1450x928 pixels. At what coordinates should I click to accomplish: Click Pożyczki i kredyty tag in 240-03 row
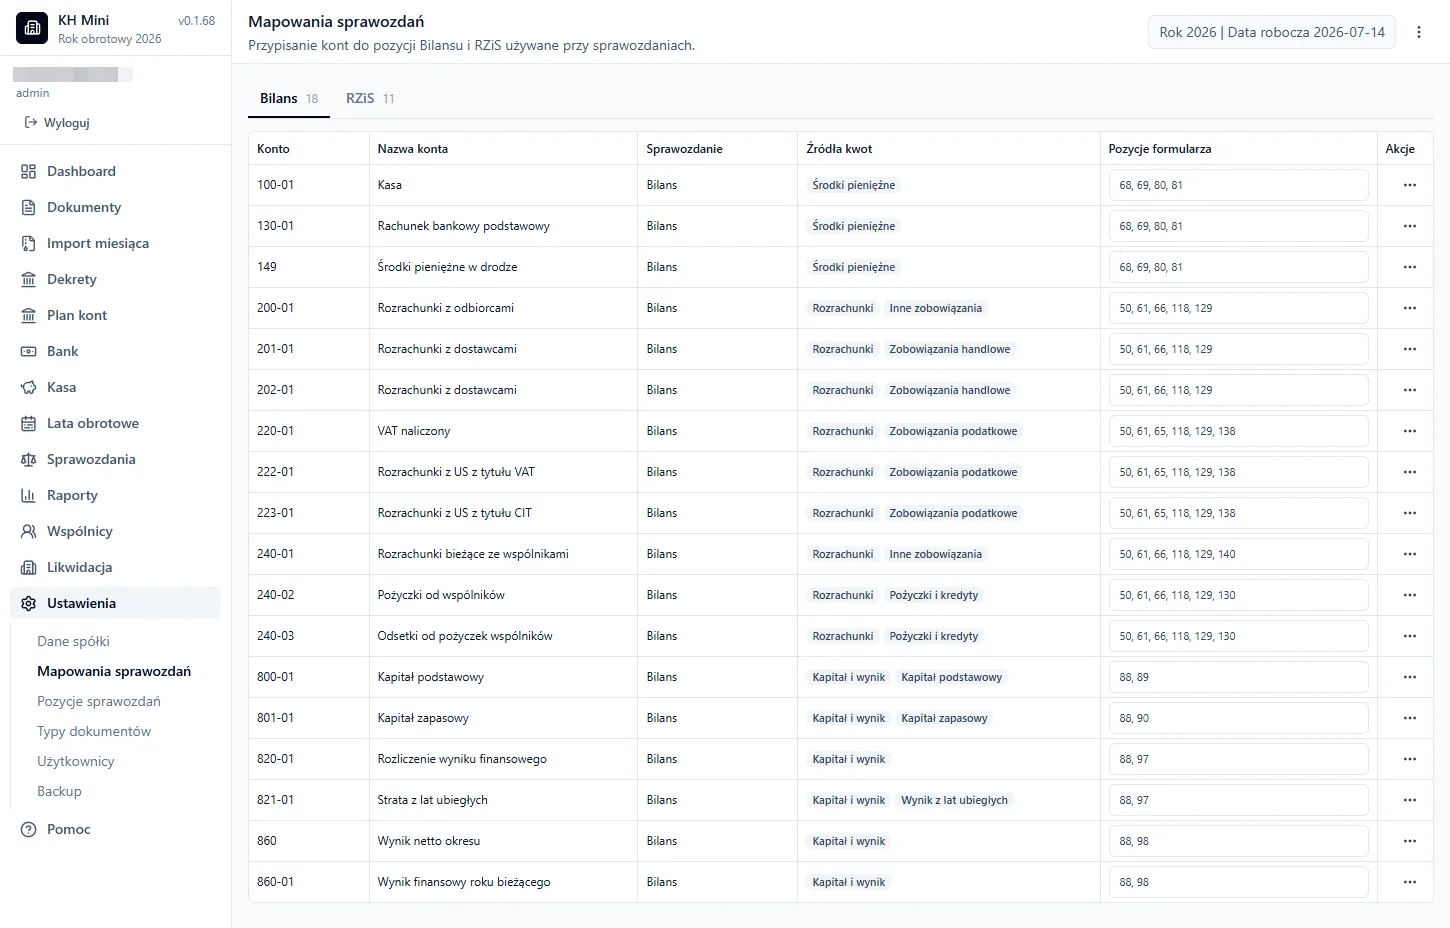coord(933,636)
